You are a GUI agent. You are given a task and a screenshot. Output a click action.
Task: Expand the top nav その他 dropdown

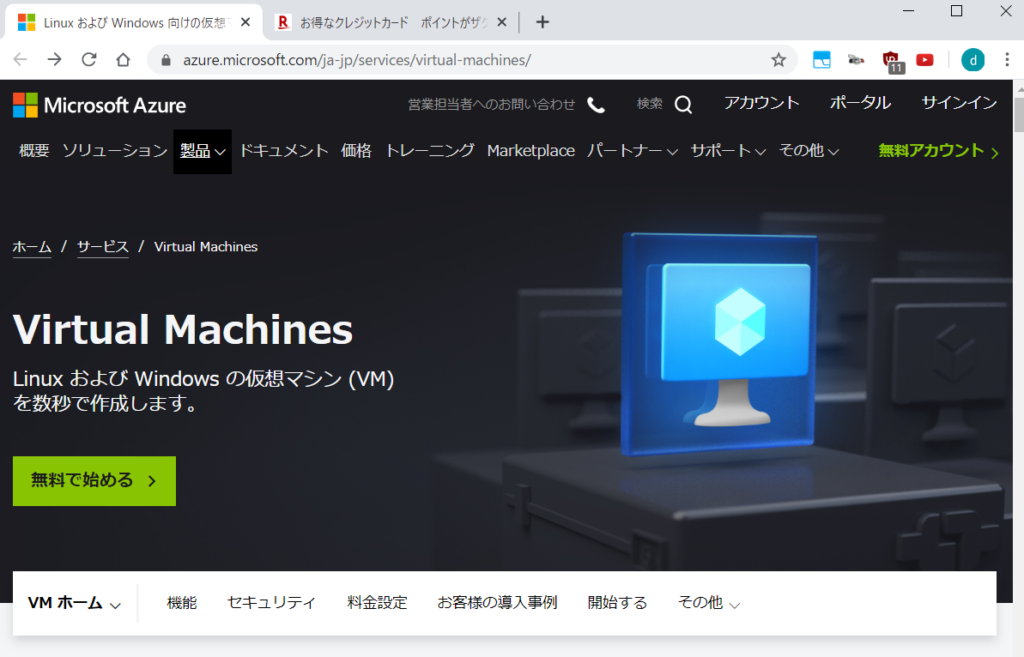(808, 151)
